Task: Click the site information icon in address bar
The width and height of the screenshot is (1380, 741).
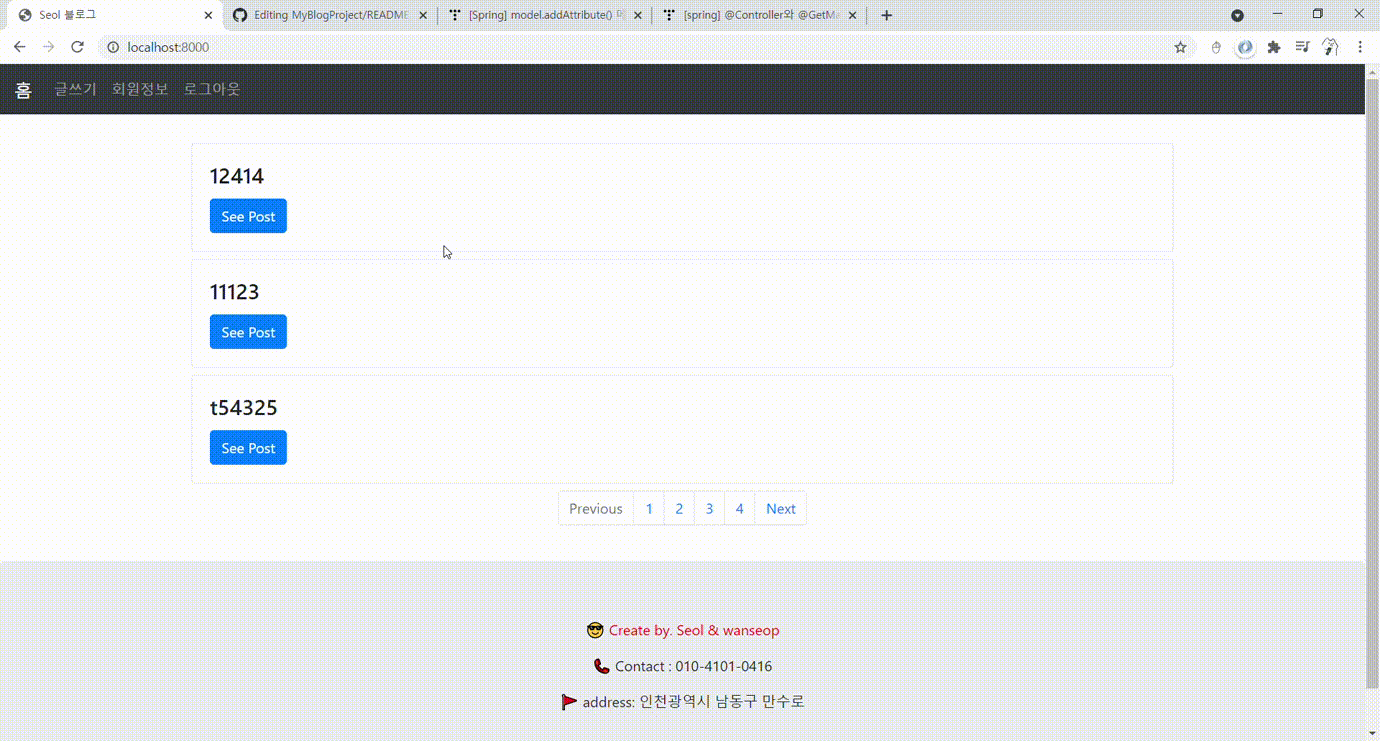Action: (x=113, y=47)
